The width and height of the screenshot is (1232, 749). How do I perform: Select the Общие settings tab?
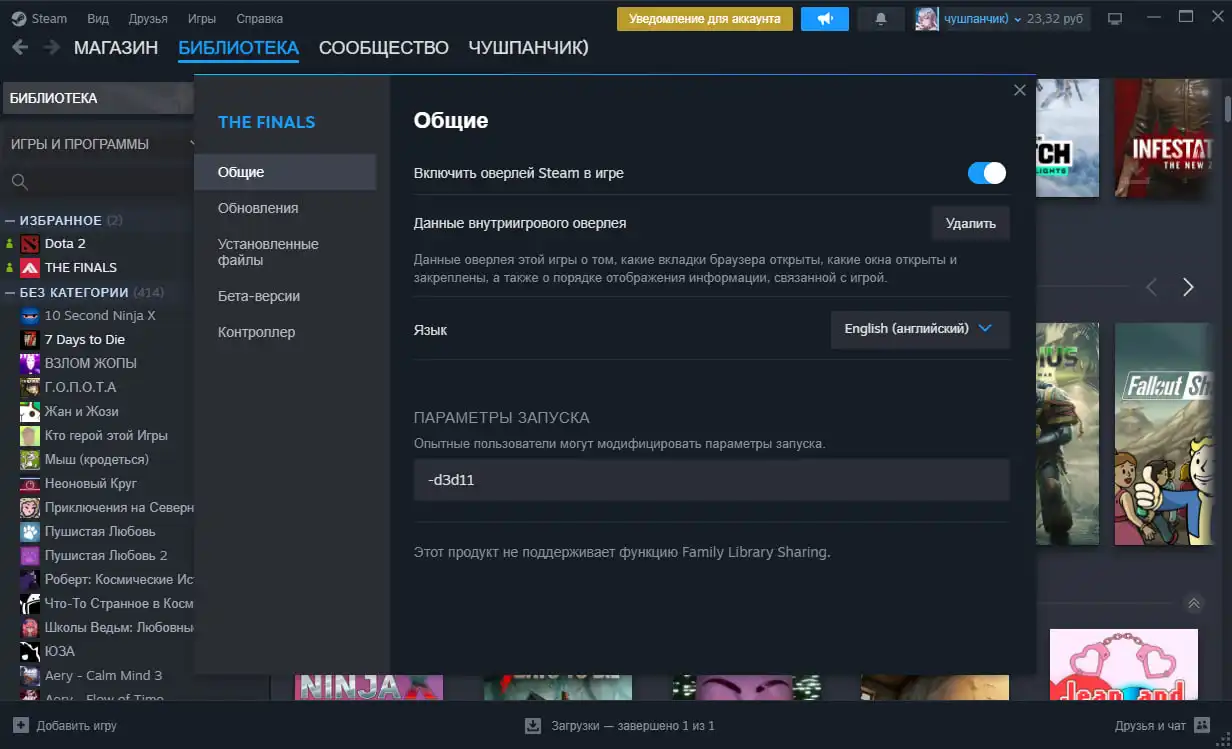click(285, 172)
